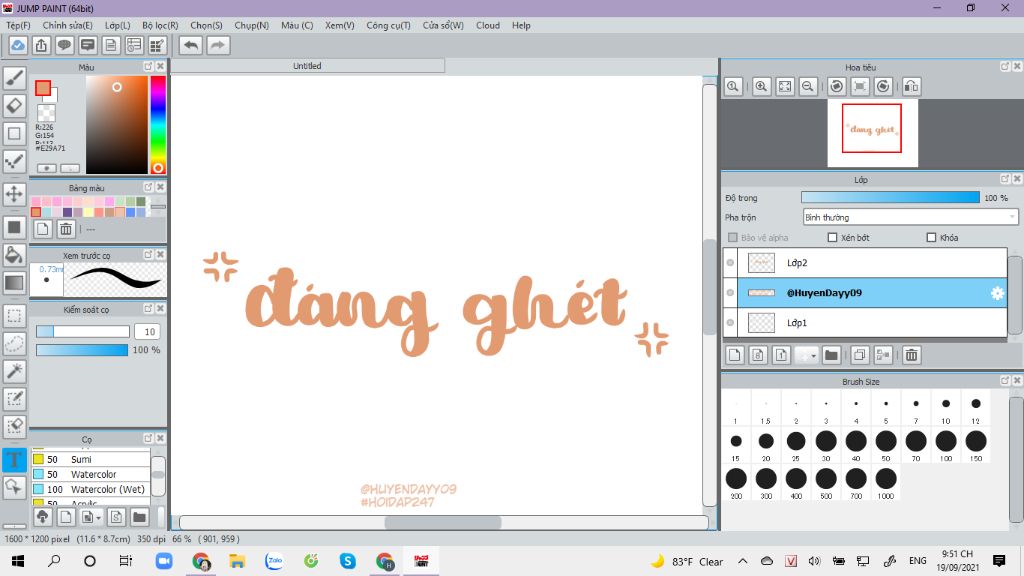The height and width of the screenshot is (576, 1024).
Task: Open the Bộ lọc(R) menu
Action: click(160, 25)
